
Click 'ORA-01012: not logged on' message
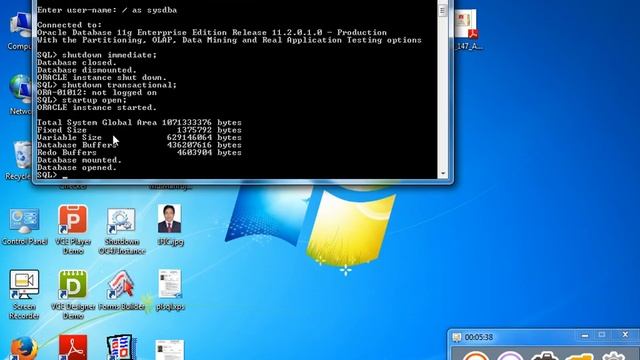point(97,93)
